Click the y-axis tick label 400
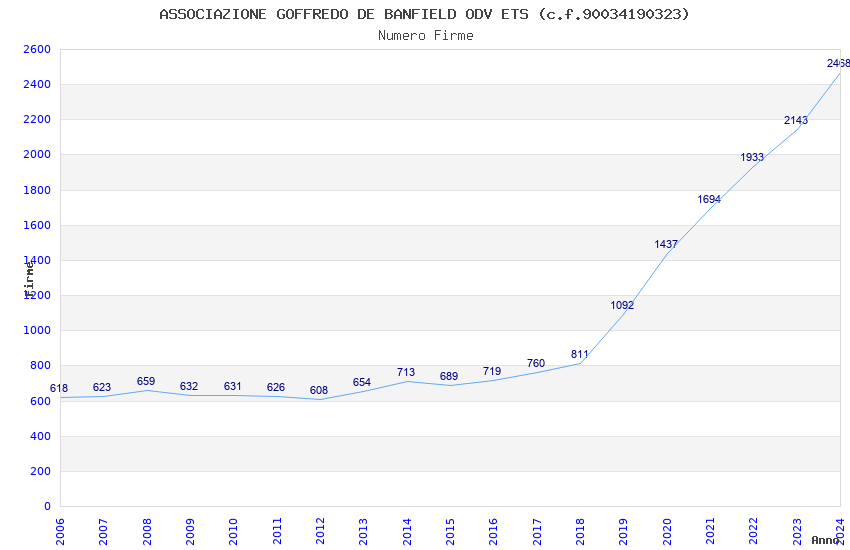 click(x=41, y=436)
